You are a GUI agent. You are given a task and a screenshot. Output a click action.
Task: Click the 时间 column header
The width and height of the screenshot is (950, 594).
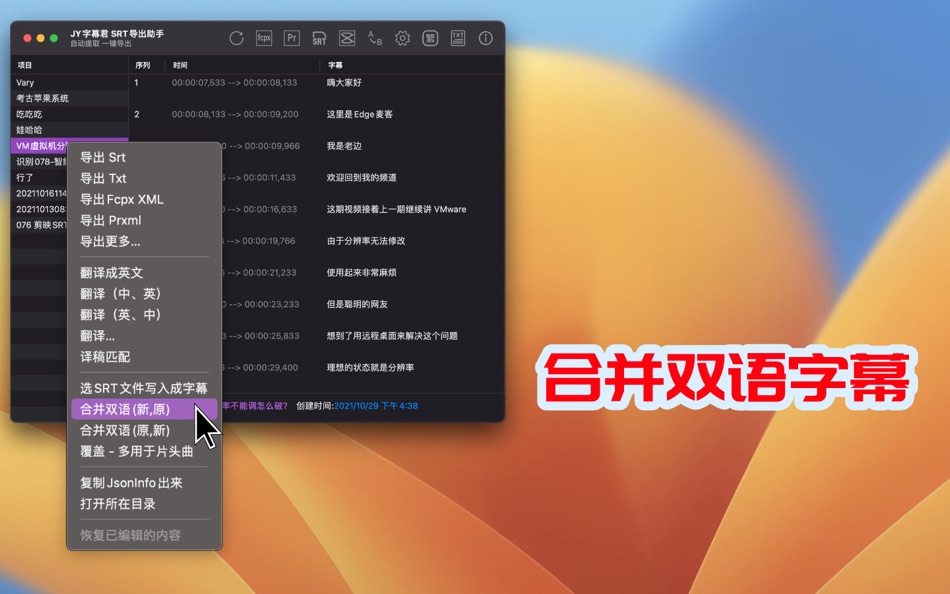pos(180,65)
